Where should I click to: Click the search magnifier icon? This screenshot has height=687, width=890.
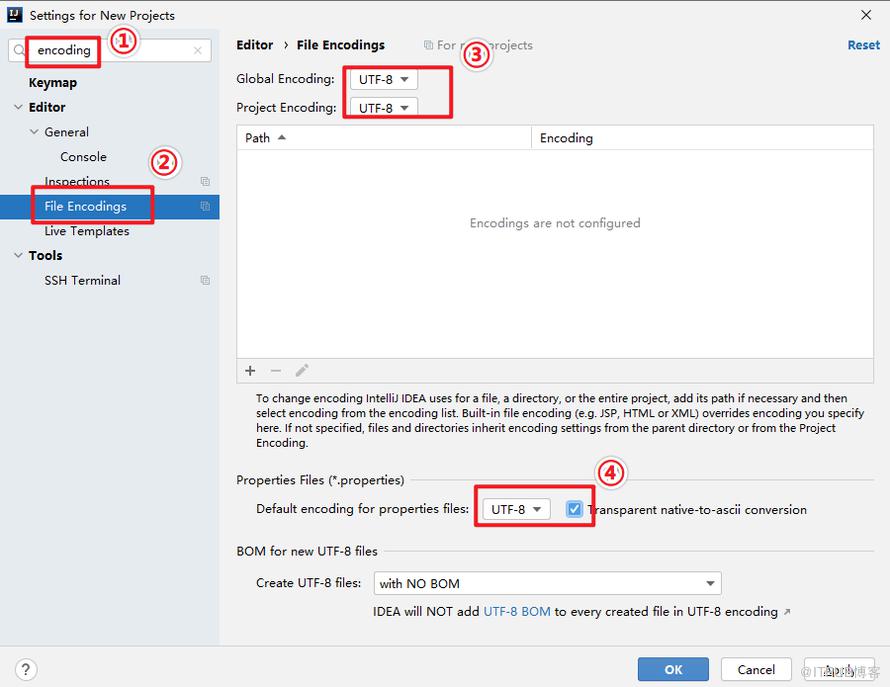[x=19, y=51]
